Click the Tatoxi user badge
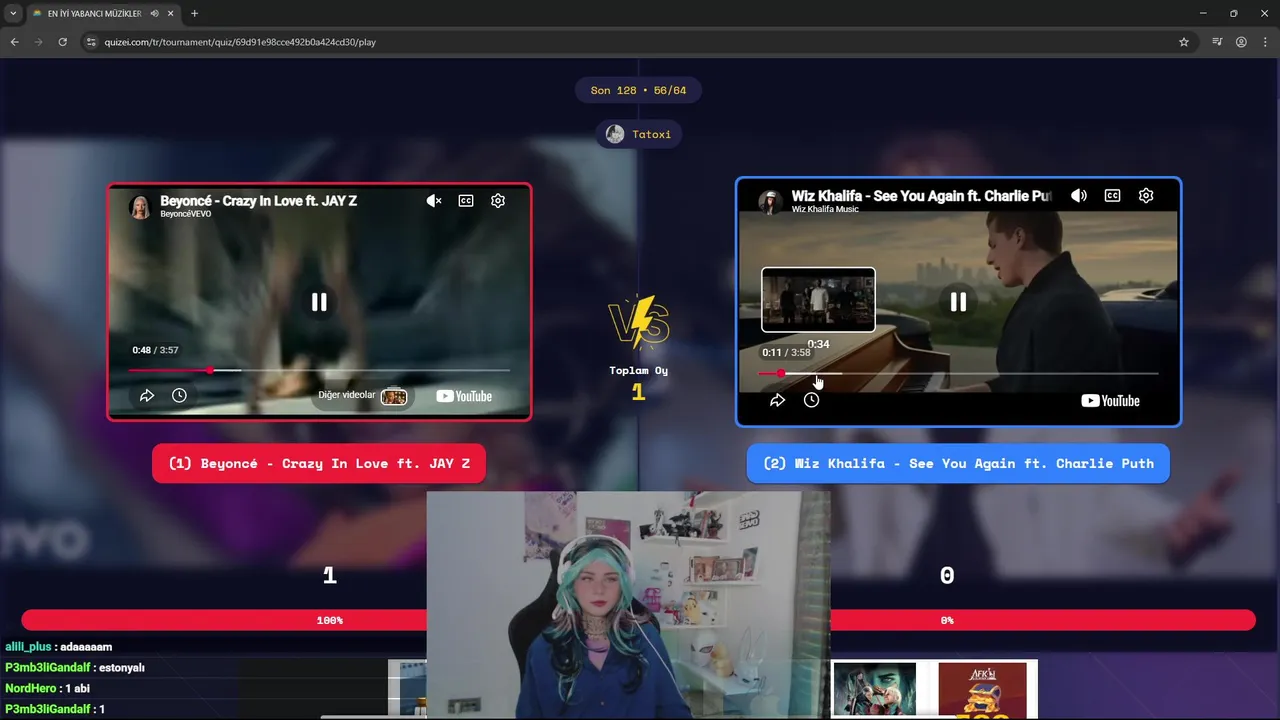Screen dimensions: 1280x720 click(x=639, y=134)
